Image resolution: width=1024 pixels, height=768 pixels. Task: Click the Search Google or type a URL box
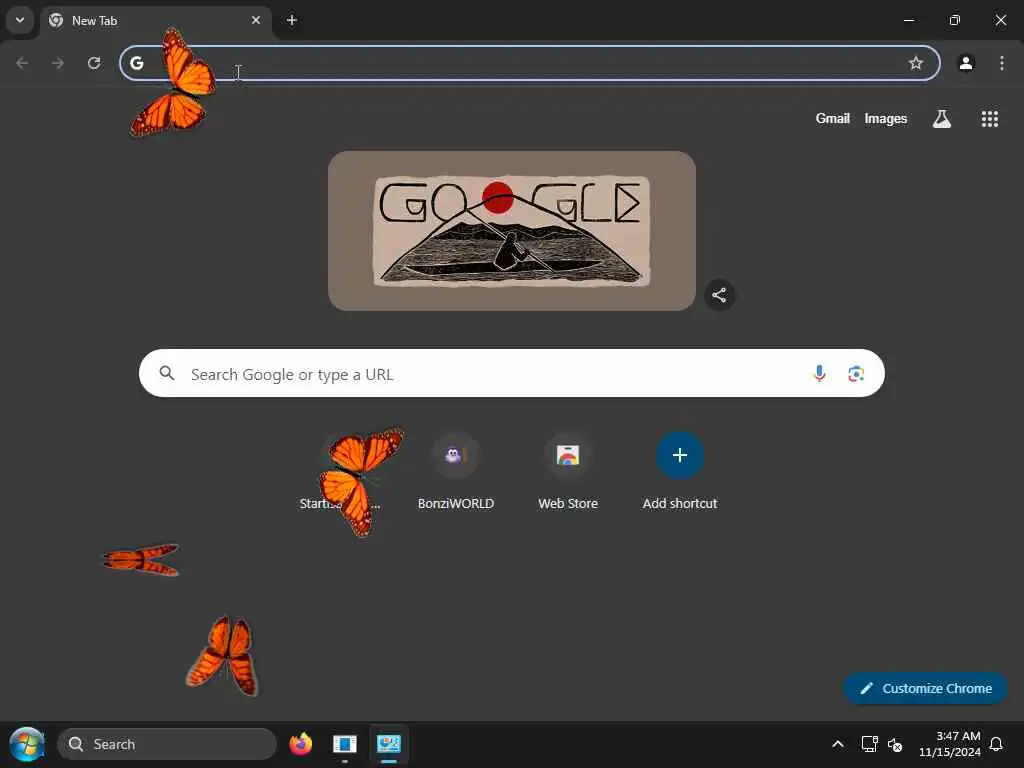click(x=512, y=374)
